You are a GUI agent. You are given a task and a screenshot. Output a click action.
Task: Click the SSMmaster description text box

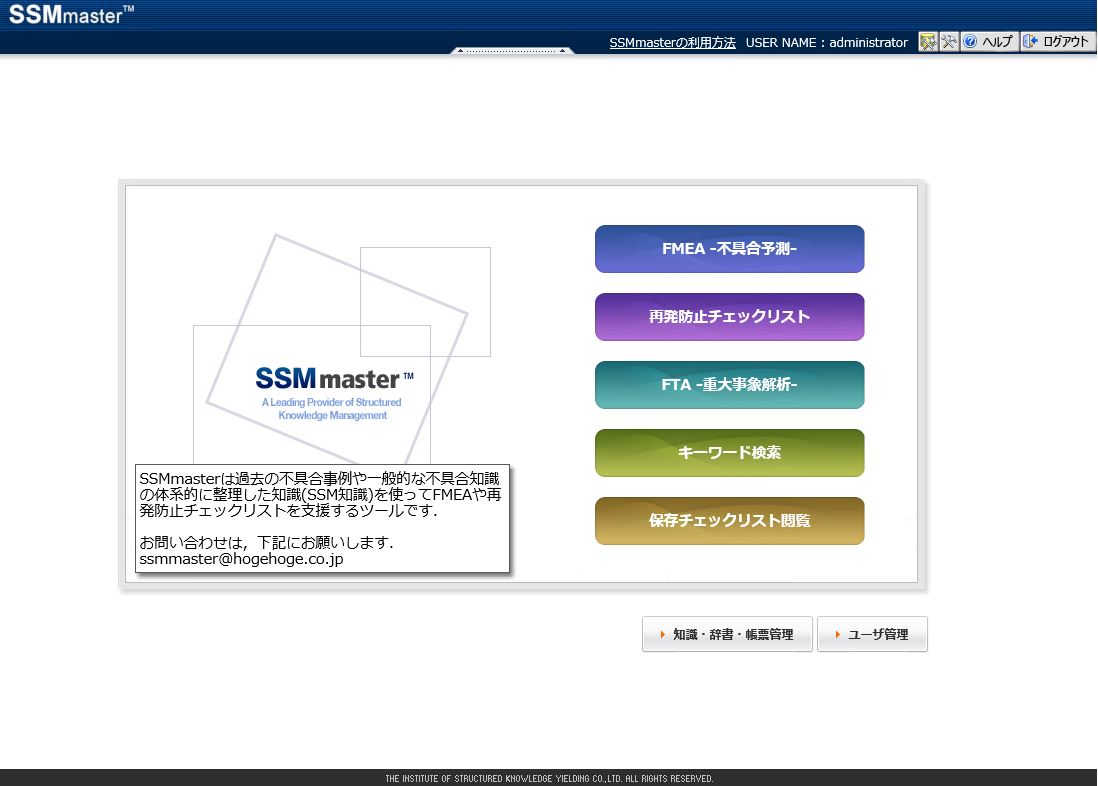[322, 517]
